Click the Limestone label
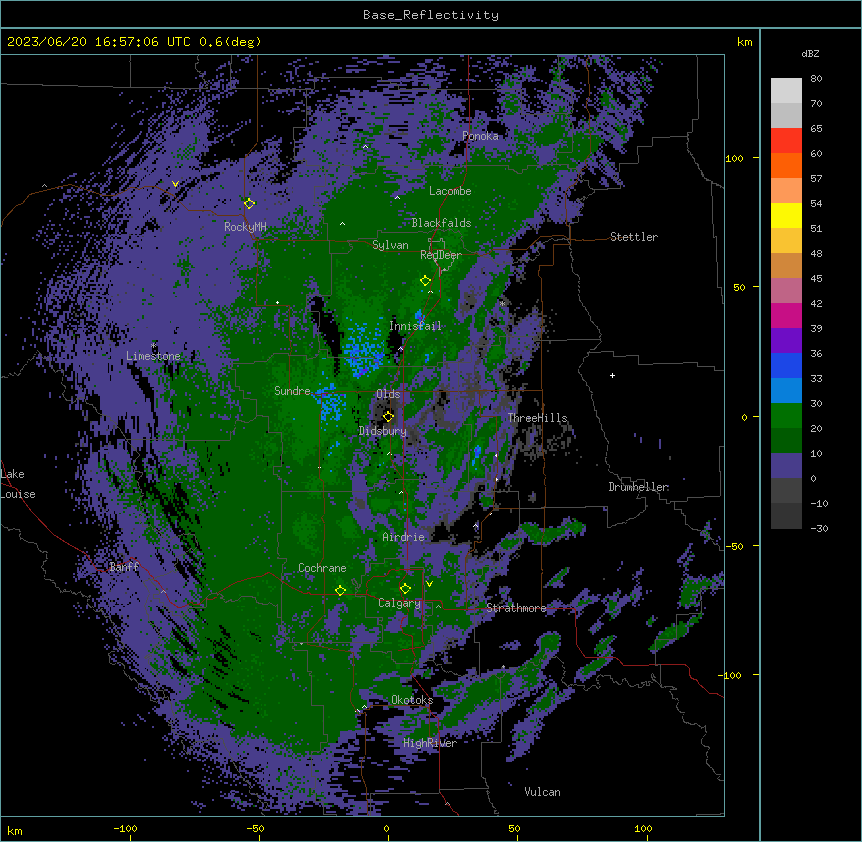The image size is (862, 842). (153, 356)
